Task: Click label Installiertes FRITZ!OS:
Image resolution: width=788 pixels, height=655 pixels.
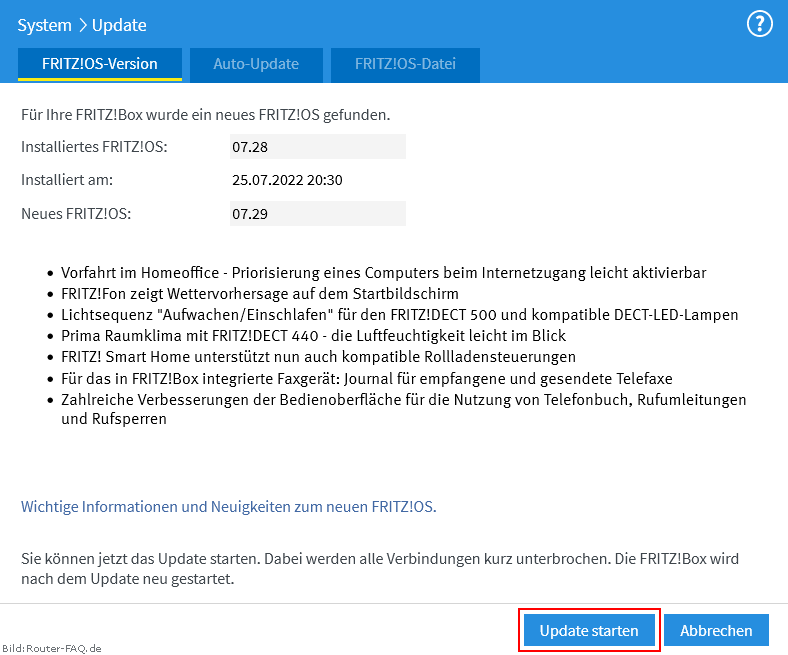Action: click(94, 147)
